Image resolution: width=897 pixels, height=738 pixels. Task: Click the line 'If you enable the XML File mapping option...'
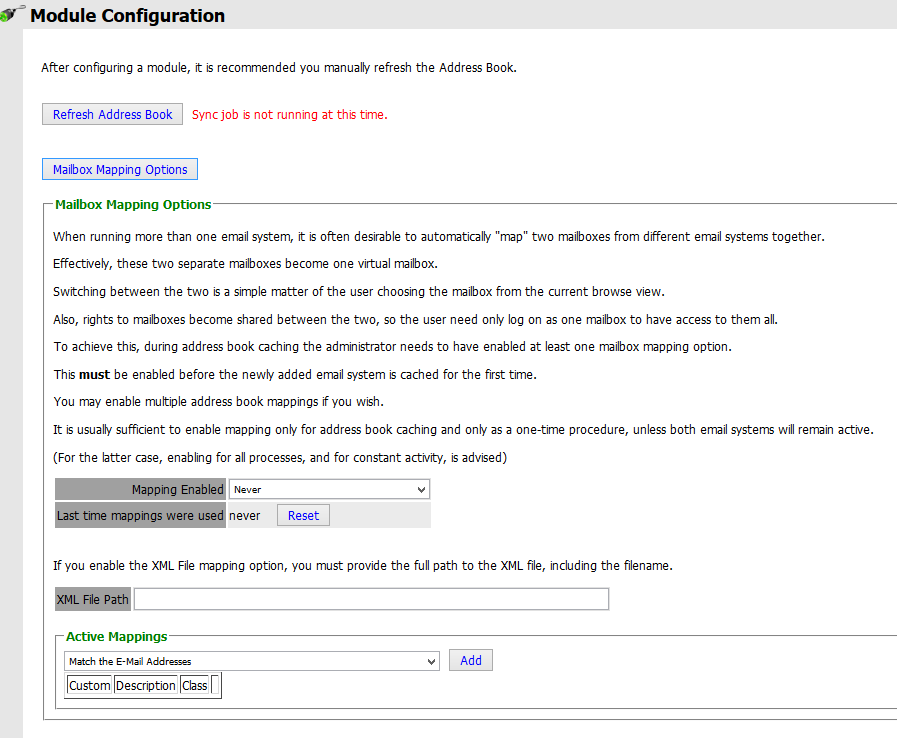coord(363,566)
